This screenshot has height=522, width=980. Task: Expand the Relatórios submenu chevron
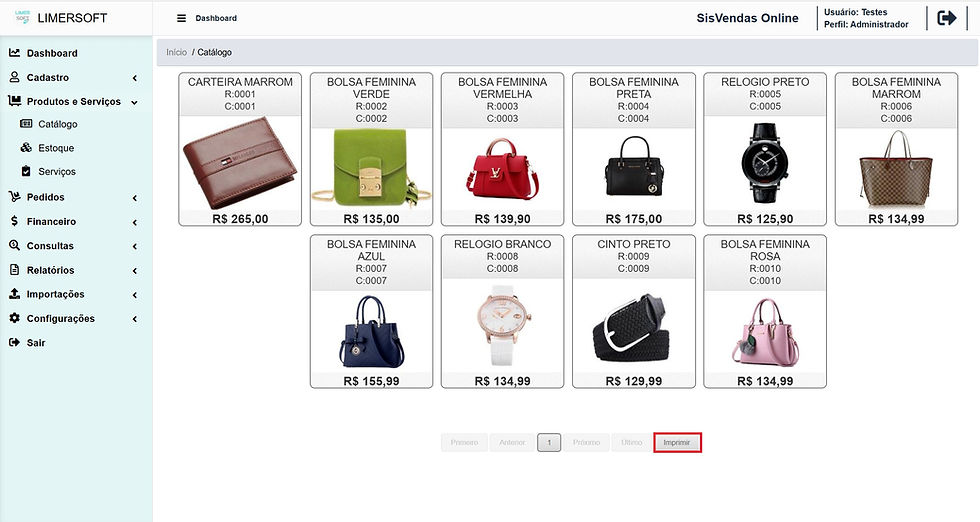[134, 271]
